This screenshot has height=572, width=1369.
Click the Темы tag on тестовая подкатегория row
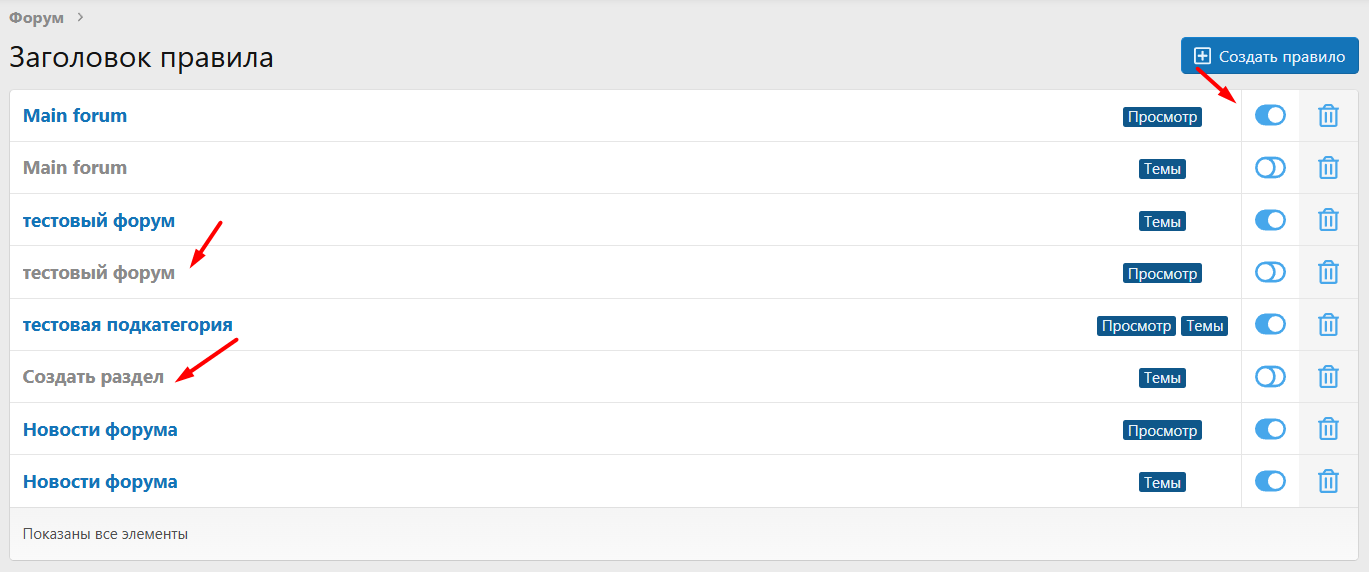1204,325
